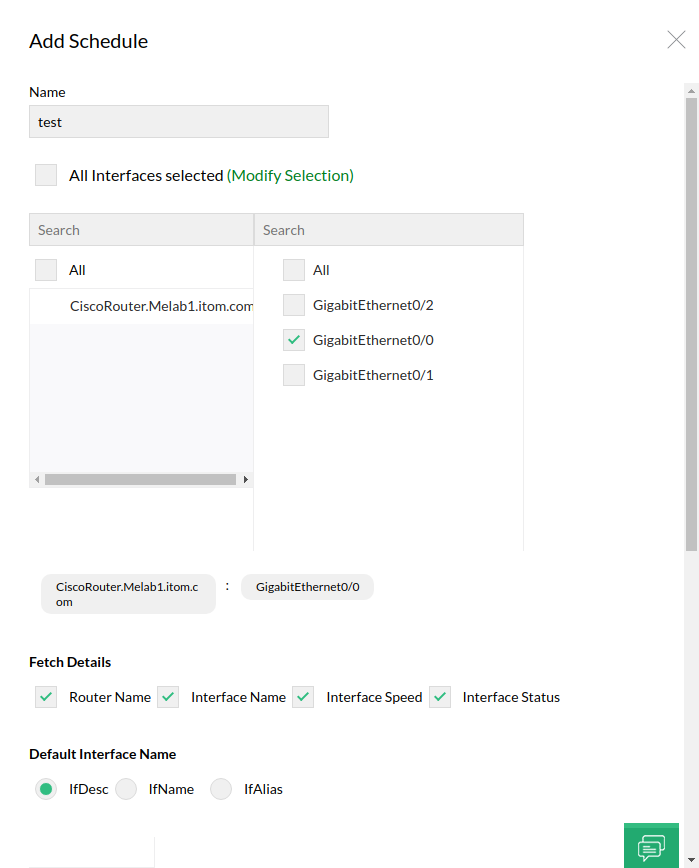Disable the Interface Speed fetch detail

[302, 697]
